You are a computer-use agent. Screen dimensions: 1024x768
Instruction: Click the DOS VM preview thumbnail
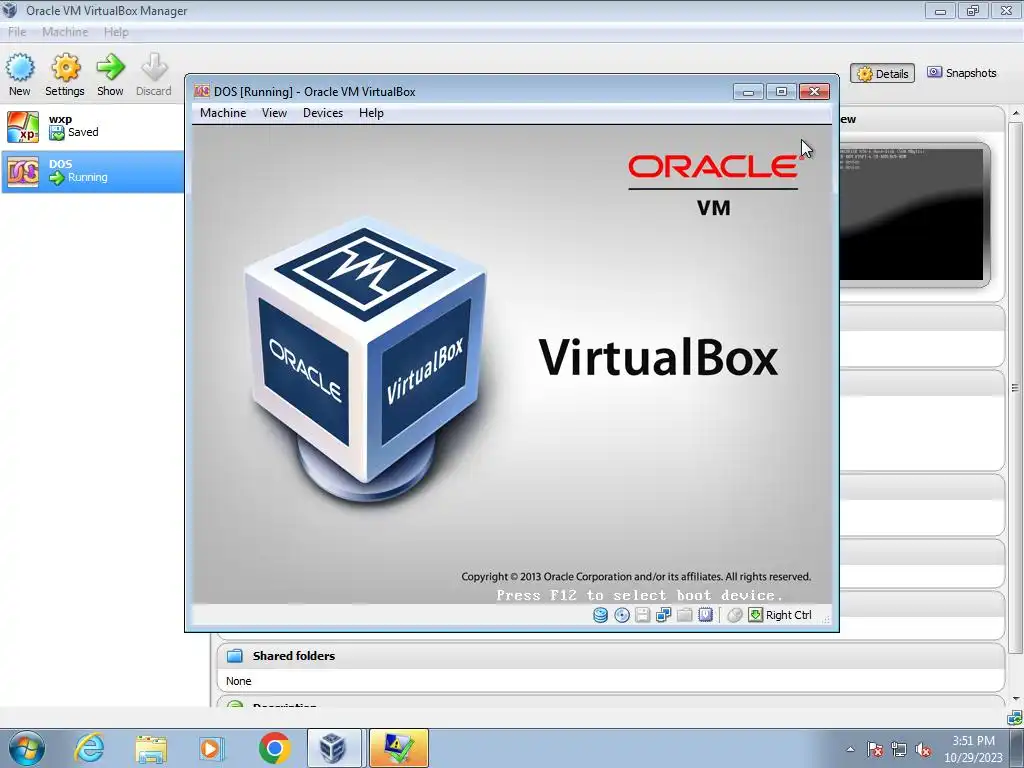(x=912, y=215)
